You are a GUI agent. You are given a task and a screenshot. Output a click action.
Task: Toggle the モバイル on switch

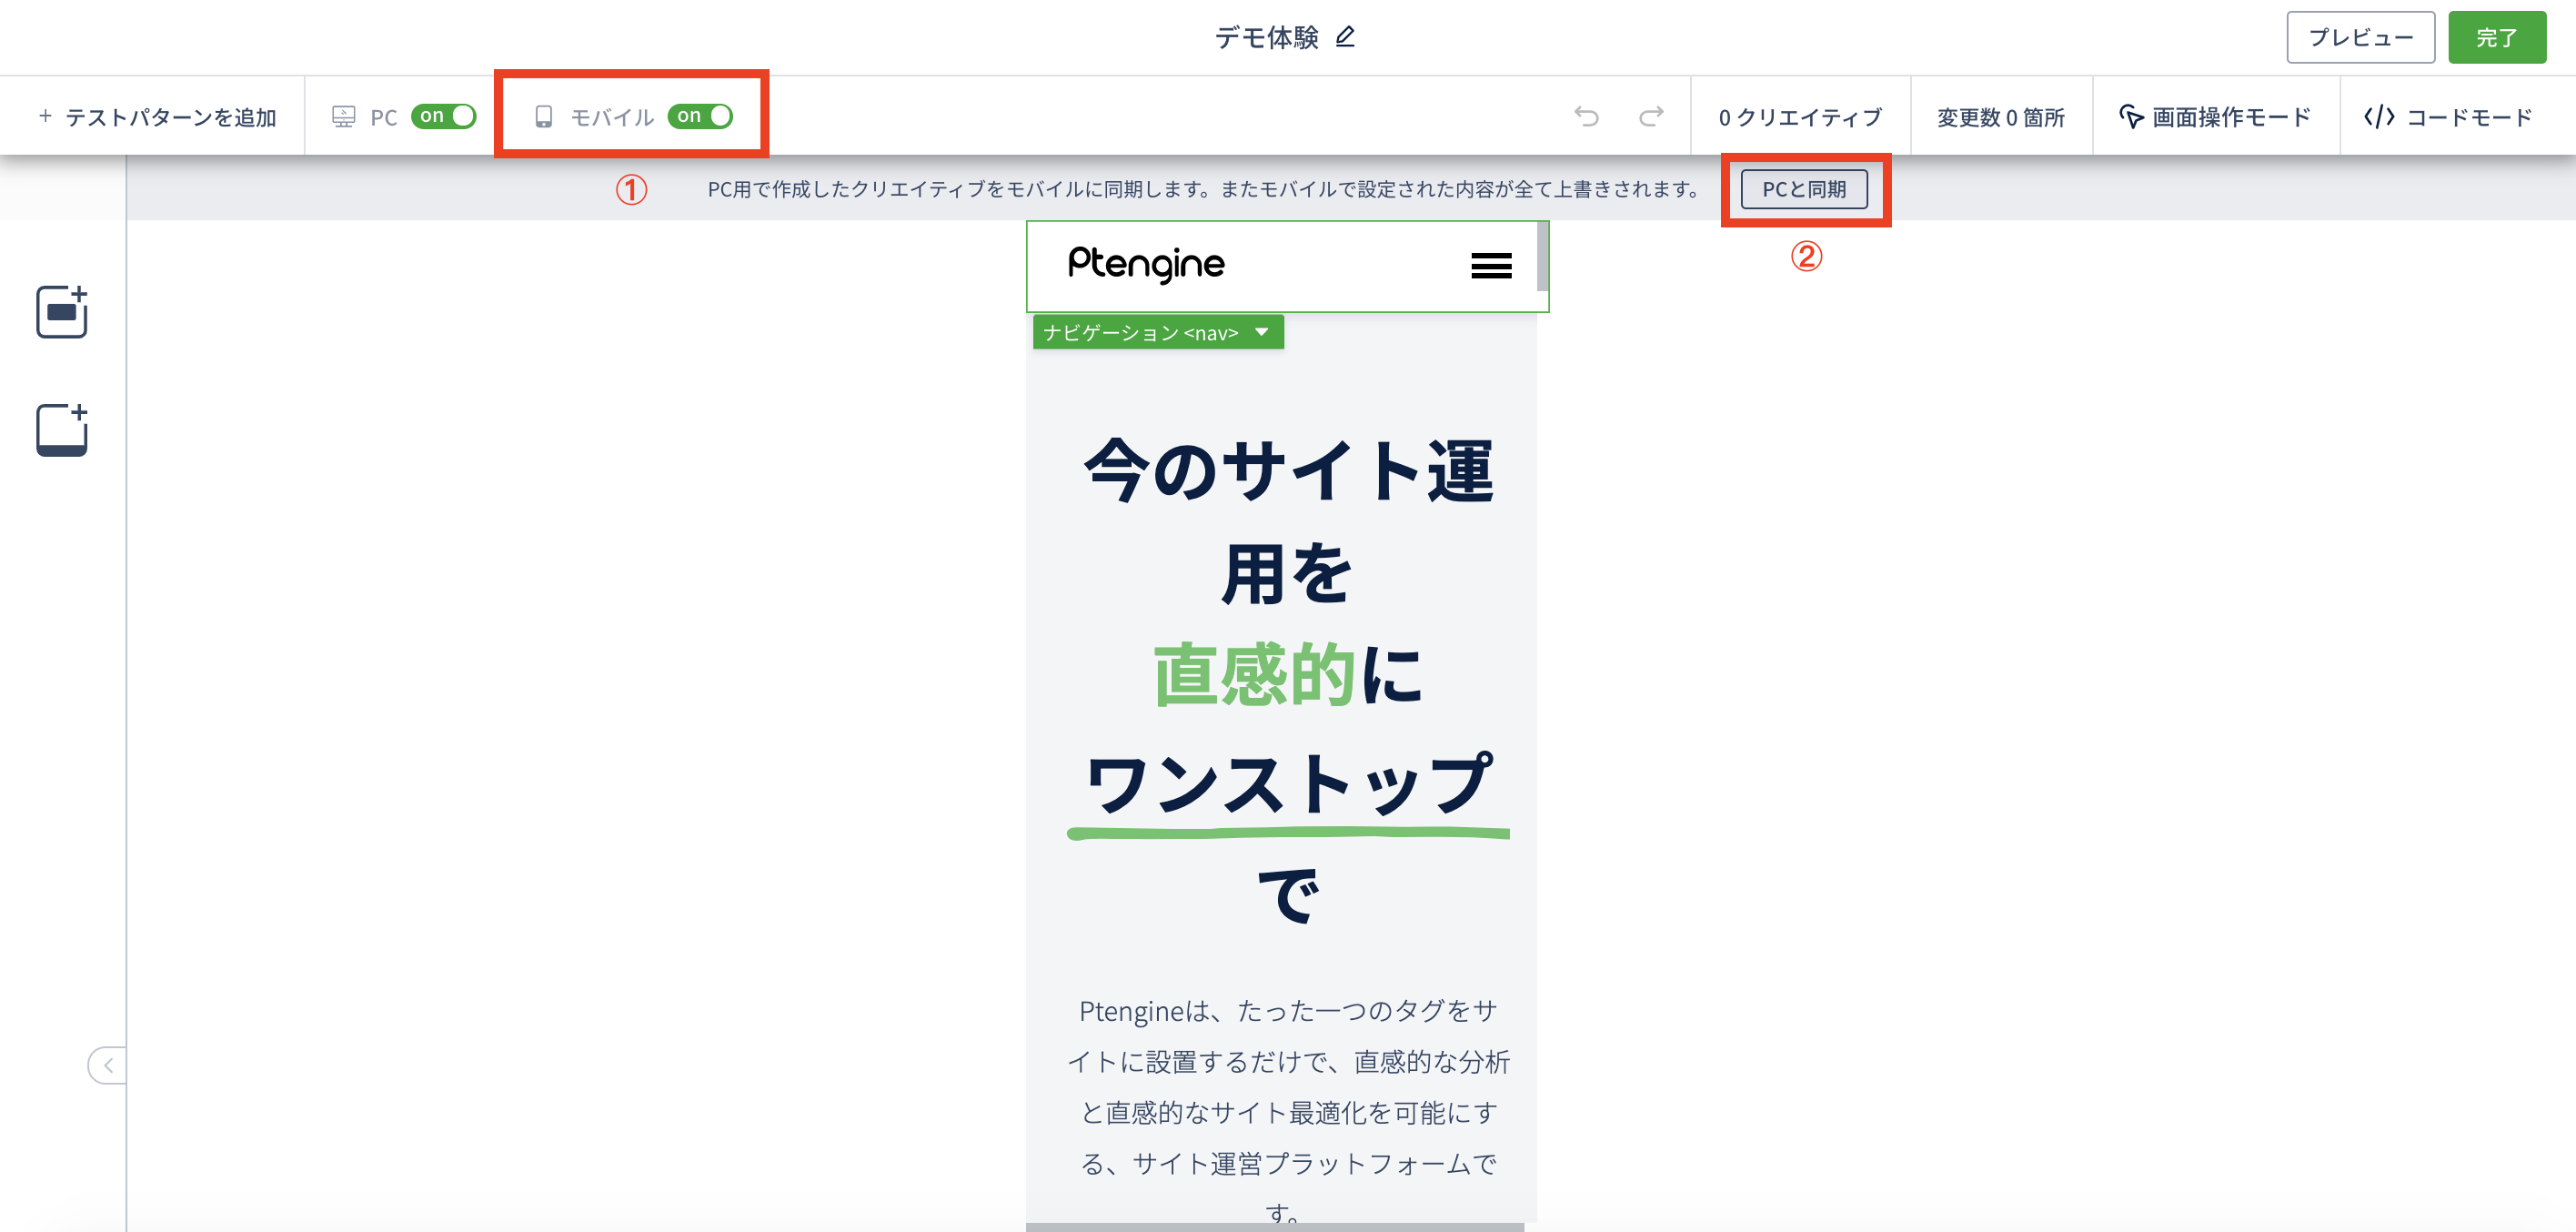tap(700, 116)
